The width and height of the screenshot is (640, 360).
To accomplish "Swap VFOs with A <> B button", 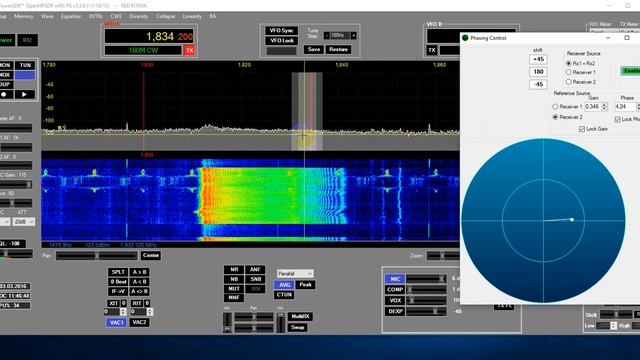I will coord(140,291).
